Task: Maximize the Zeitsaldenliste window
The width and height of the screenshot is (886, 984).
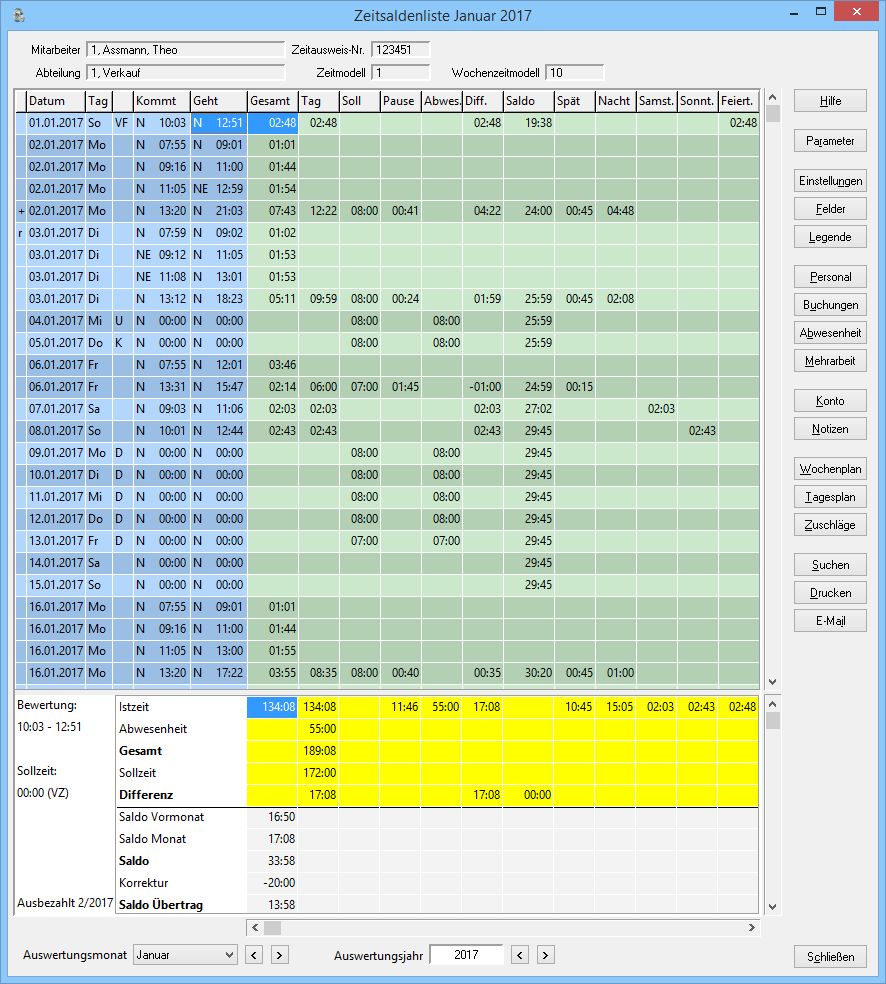Action: click(x=820, y=11)
